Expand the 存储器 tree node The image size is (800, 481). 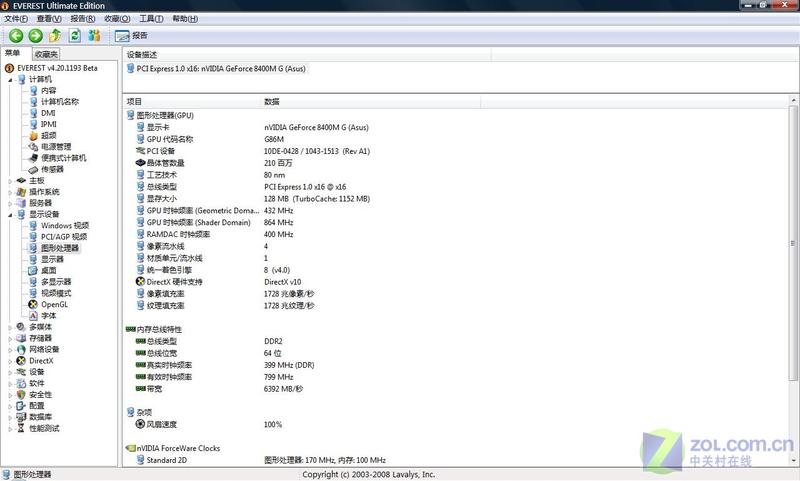[x=10, y=338]
